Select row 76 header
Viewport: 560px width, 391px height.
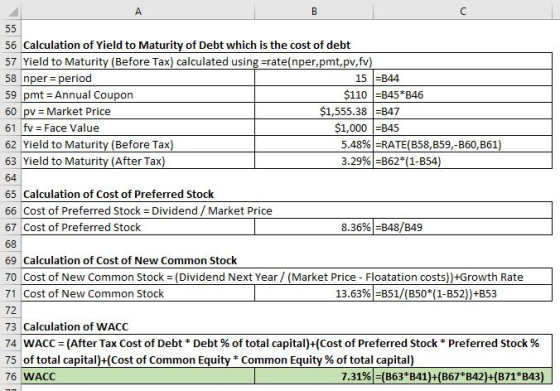pyautogui.click(x=11, y=377)
